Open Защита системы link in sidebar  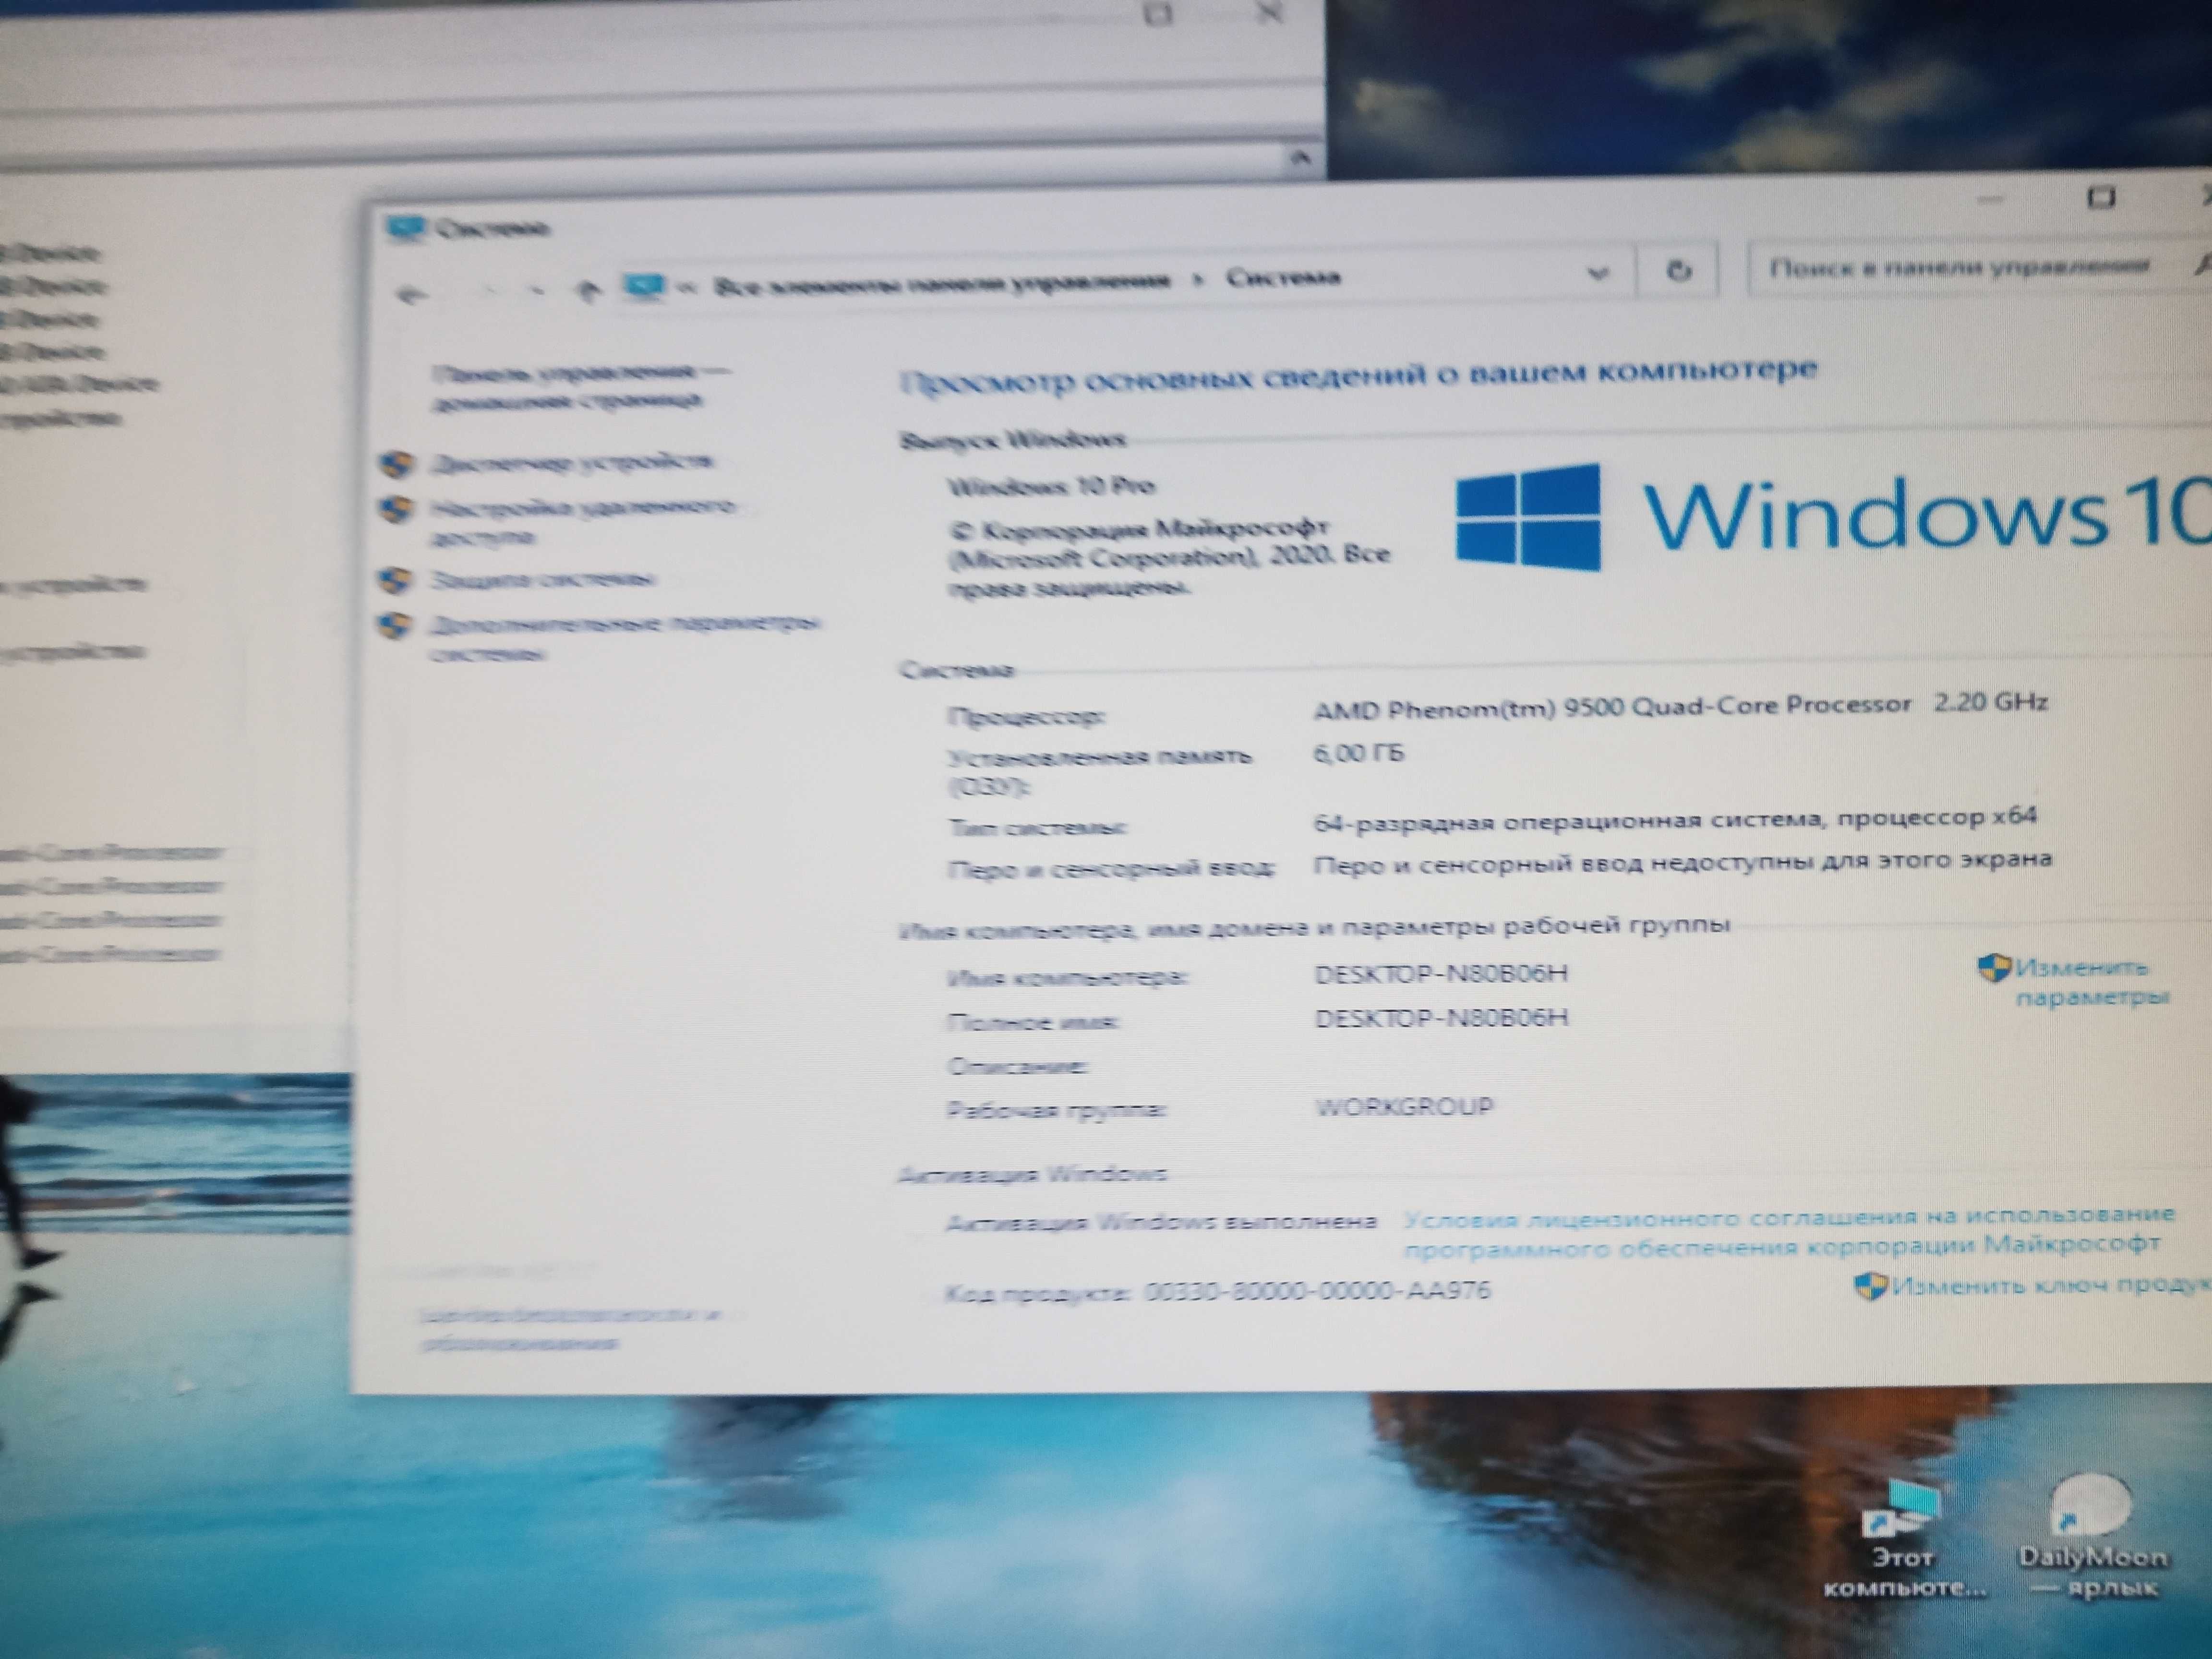pyautogui.click(x=542, y=579)
